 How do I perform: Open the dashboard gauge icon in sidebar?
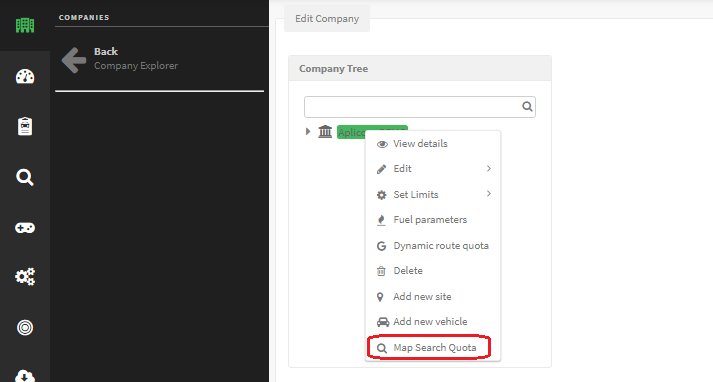pyautogui.click(x=25, y=76)
